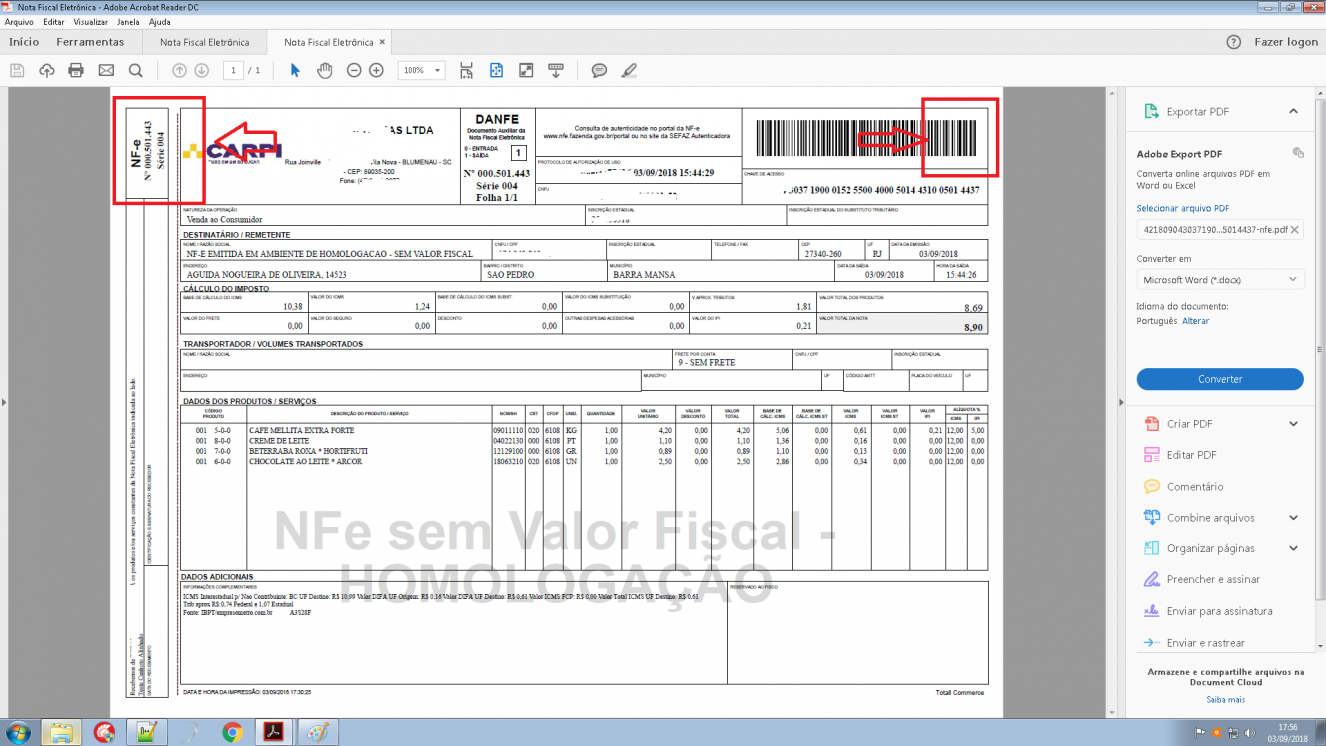Collapse the Exportar PDF section chevron
The height and width of the screenshot is (746, 1326).
pos(1293,112)
